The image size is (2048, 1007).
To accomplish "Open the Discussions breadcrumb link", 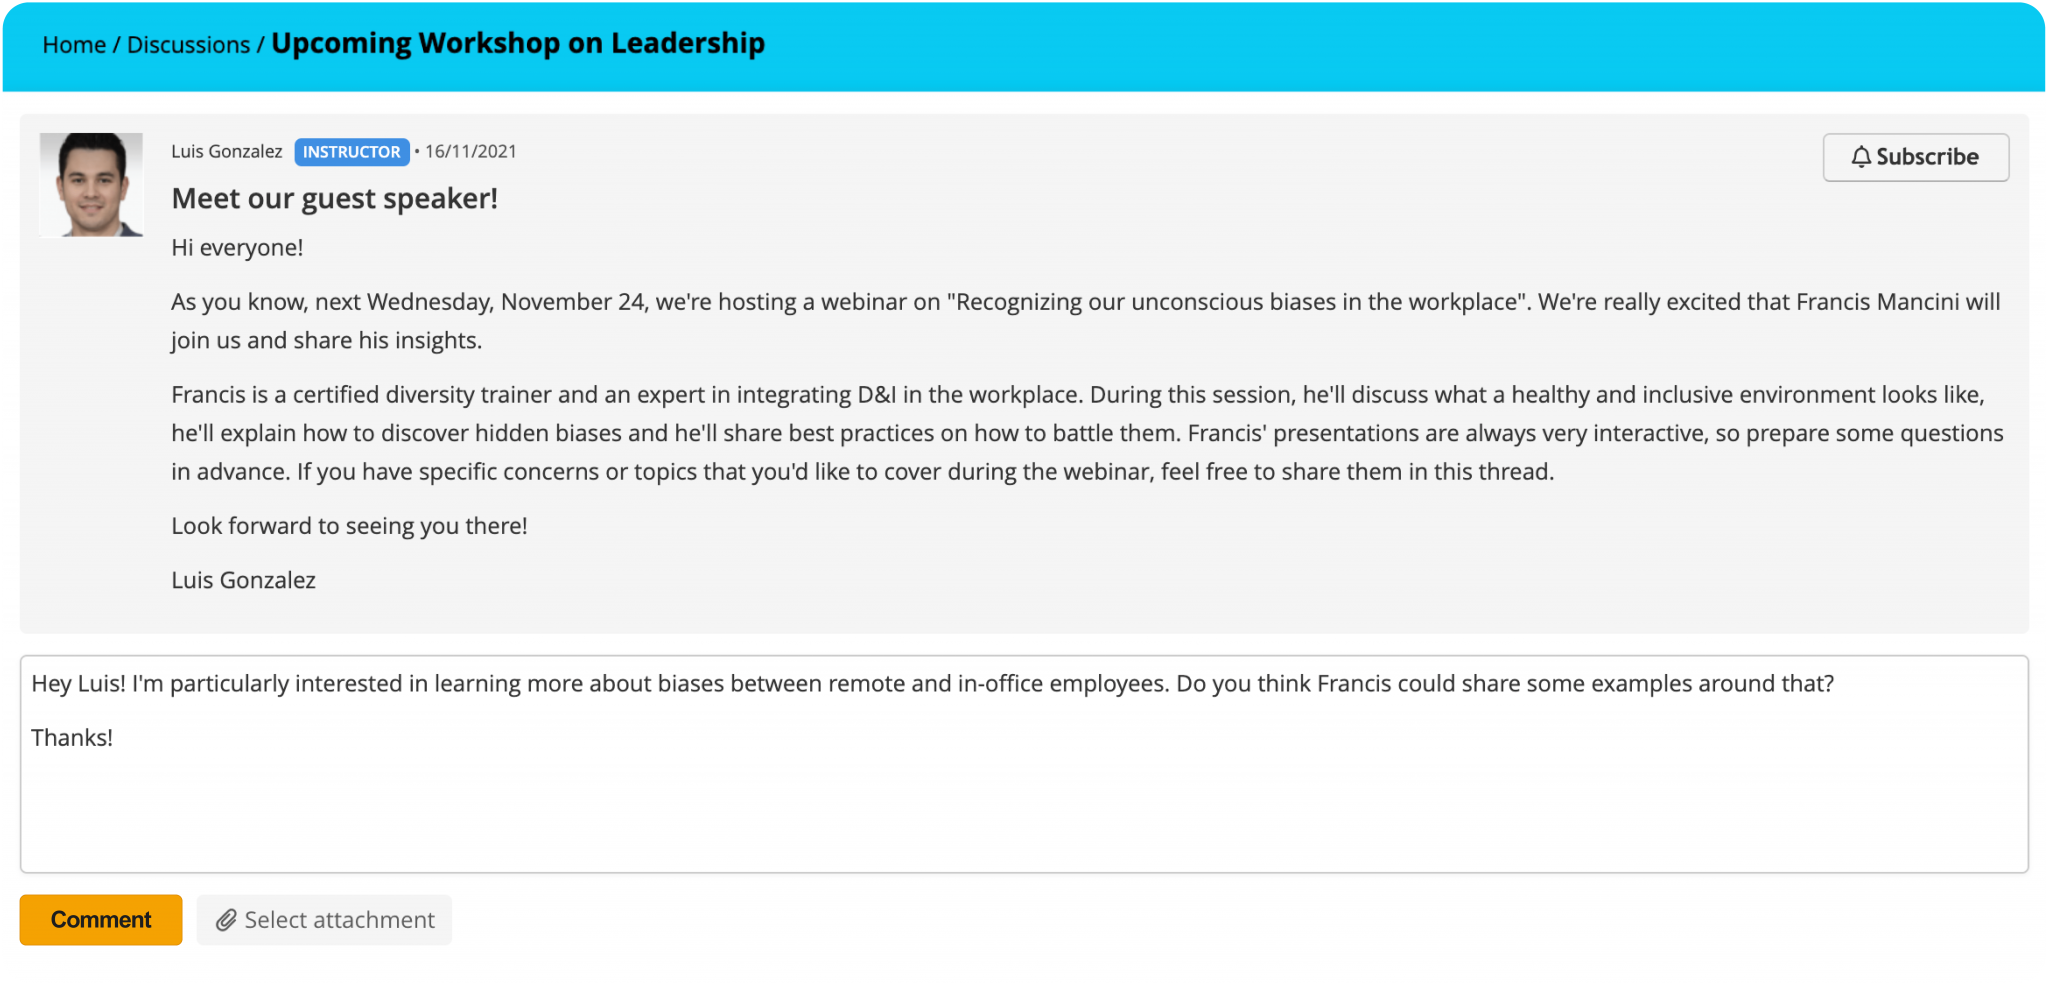I will (x=186, y=44).
